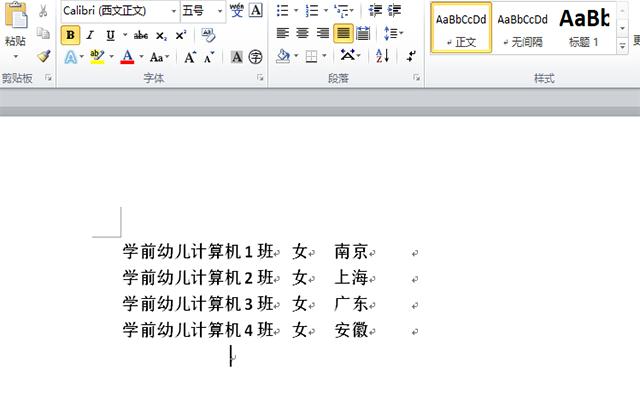The height and width of the screenshot is (420, 640).
Task: Open the Font dialog launcher
Action: [x=260, y=78]
